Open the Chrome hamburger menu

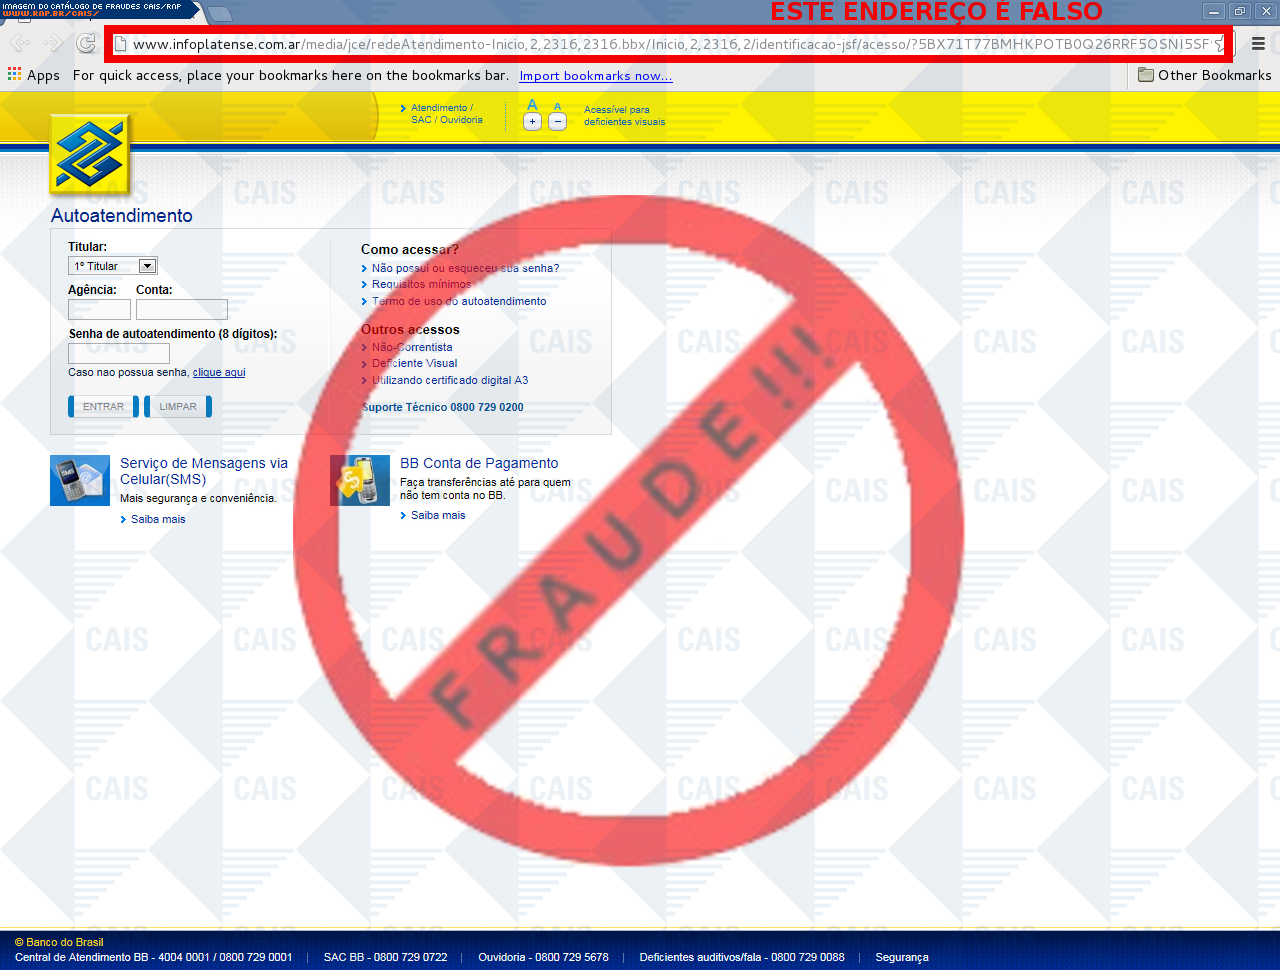tap(1258, 44)
